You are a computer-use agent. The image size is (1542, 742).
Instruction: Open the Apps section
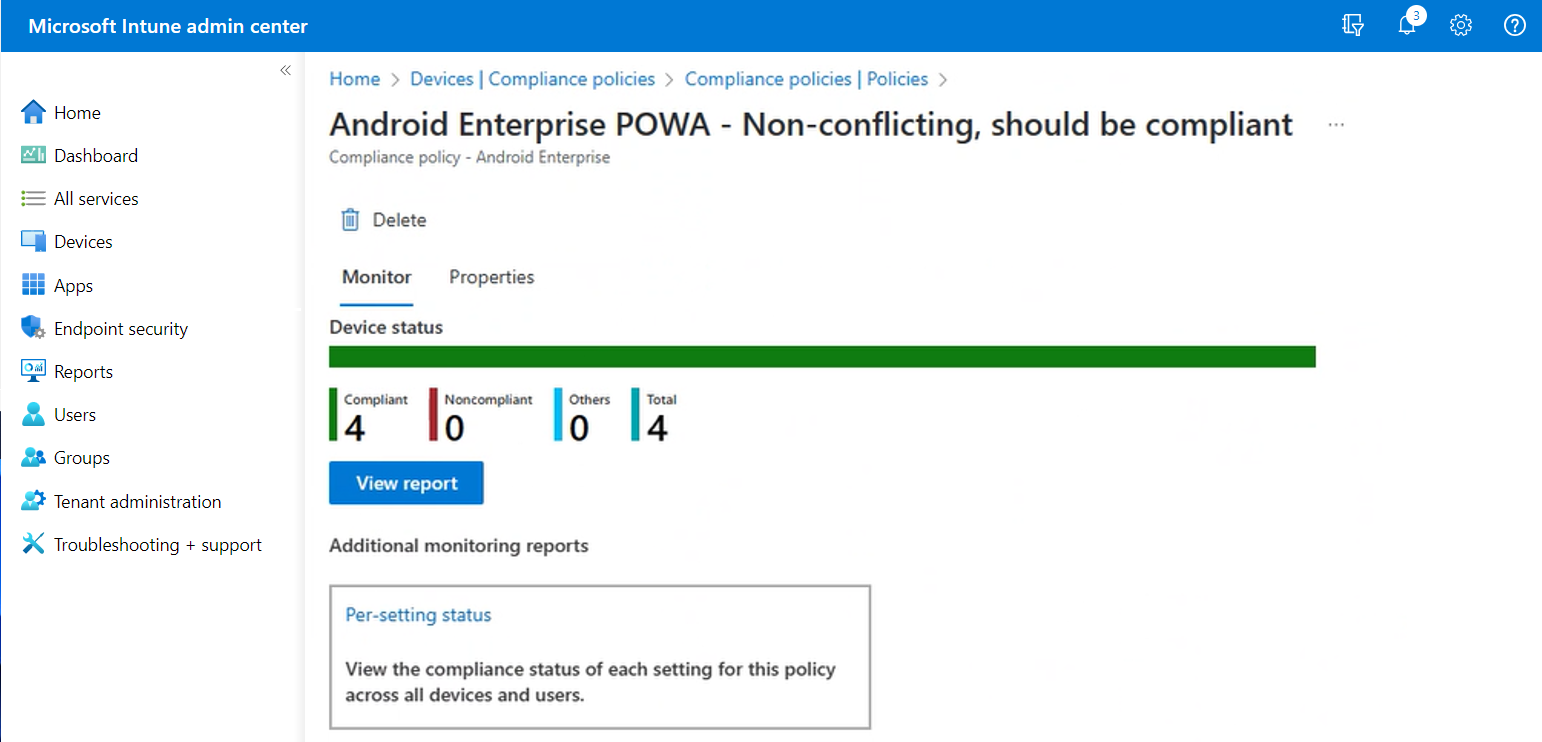pyautogui.click(x=72, y=284)
